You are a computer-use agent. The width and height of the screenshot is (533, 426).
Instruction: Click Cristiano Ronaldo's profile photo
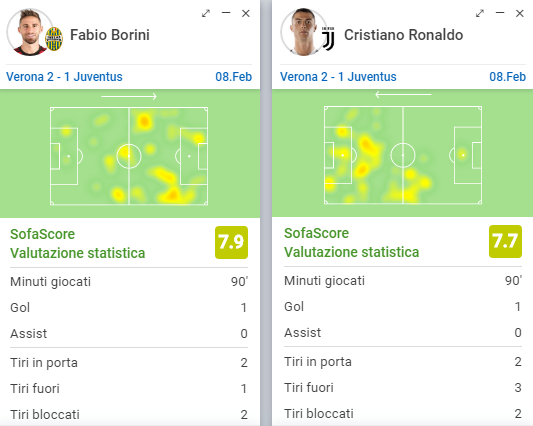point(304,32)
